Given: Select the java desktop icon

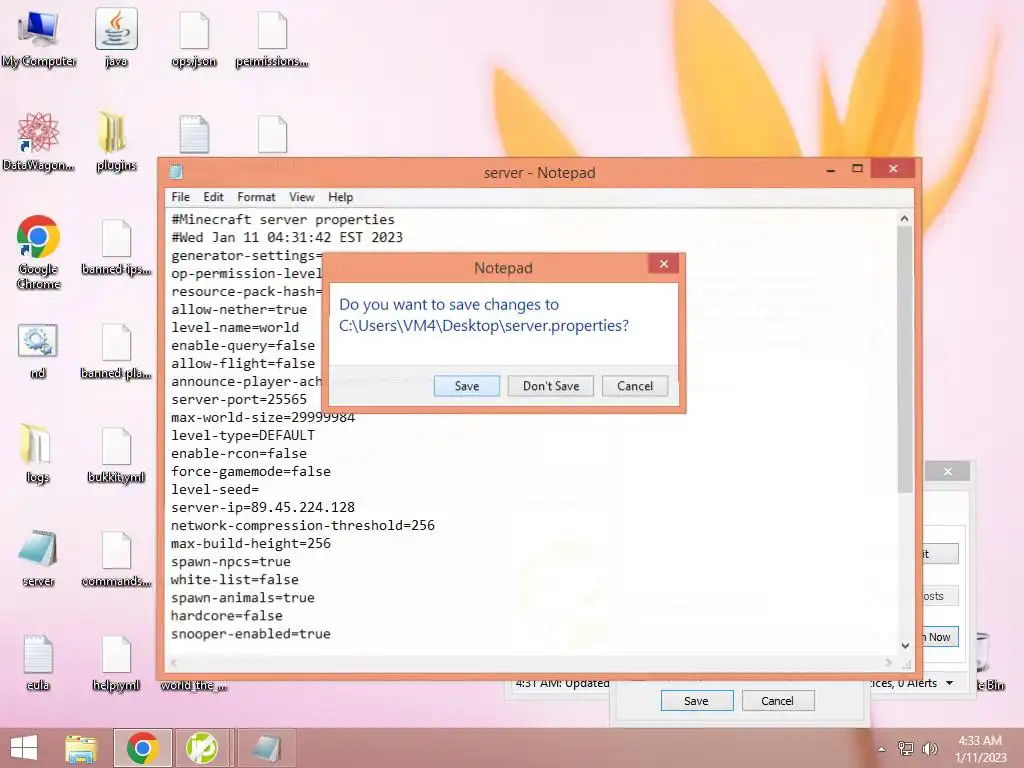Looking at the screenshot, I should click(x=116, y=39).
